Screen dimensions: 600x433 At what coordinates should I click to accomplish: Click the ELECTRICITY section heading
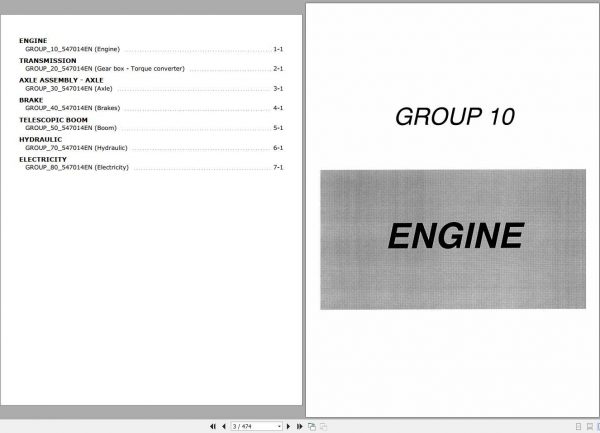point(43,160)
